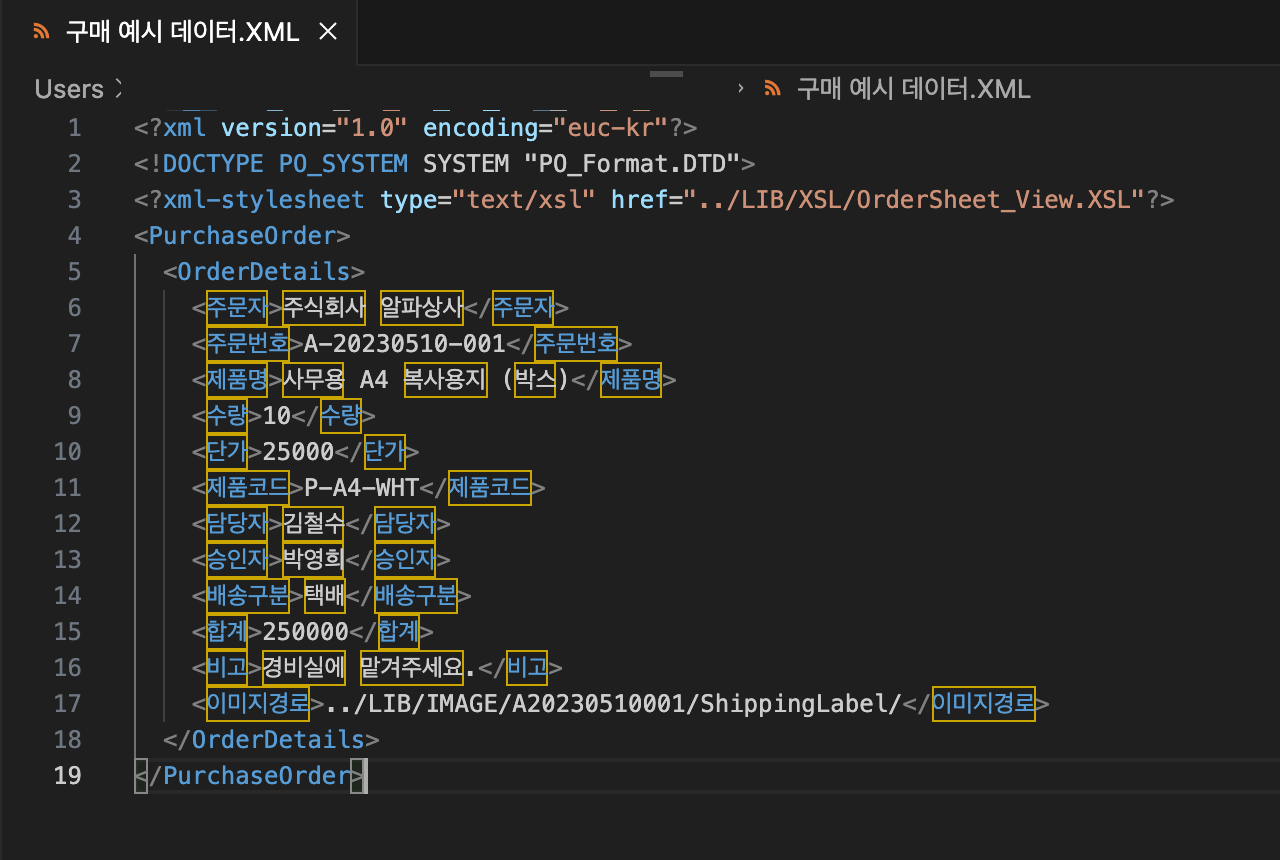This screenshot has width=1280, height=860.
Task: Select the 제품명 element tag on line 8
Action: point(236,379)
